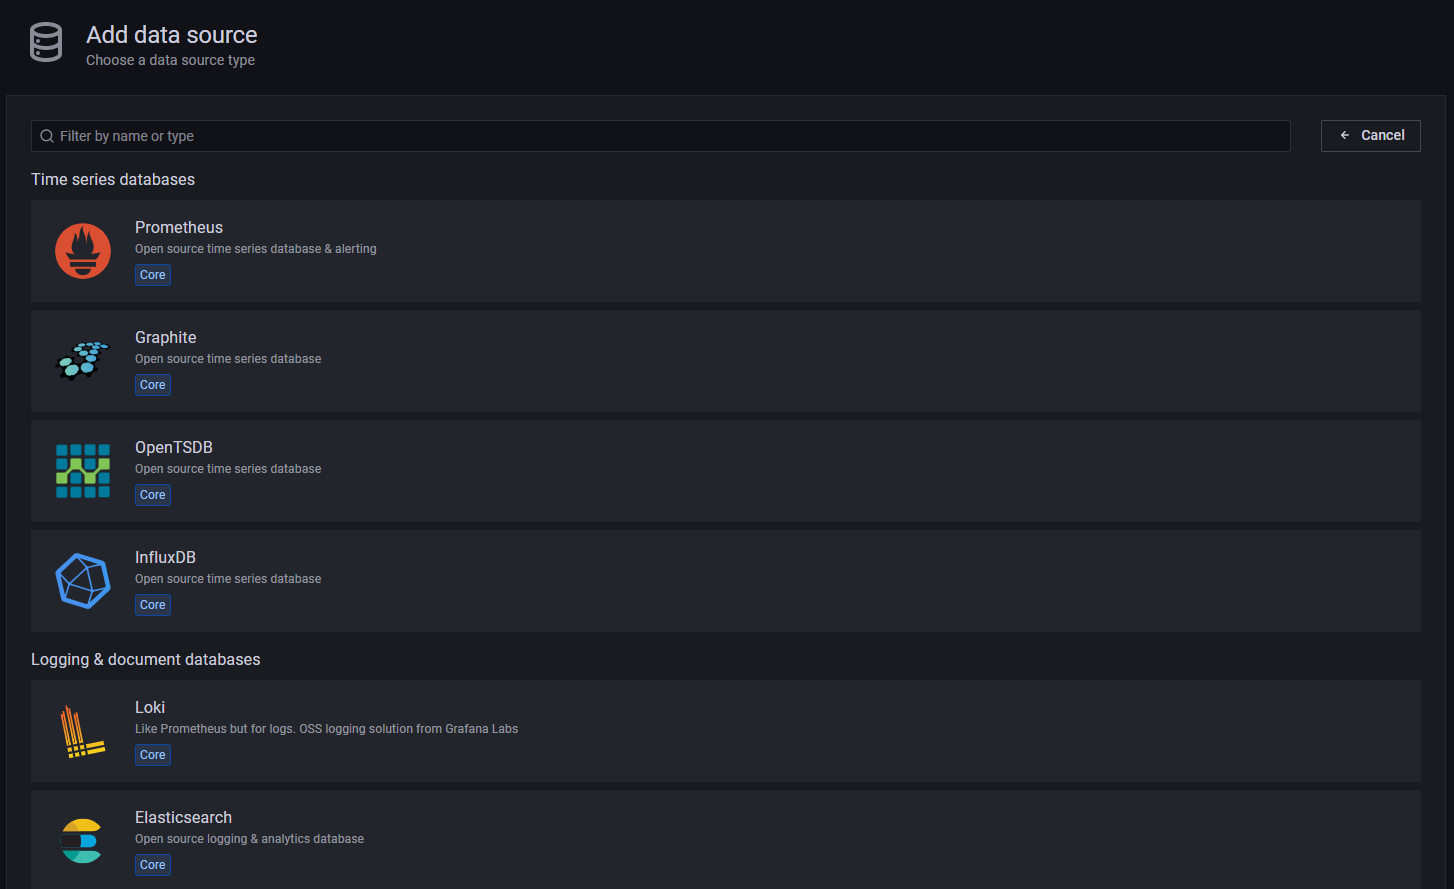This screenshot has width=1454, height=889.
Task: Click the Graphite hexagon cluster logo
Action: coord(83,361)
